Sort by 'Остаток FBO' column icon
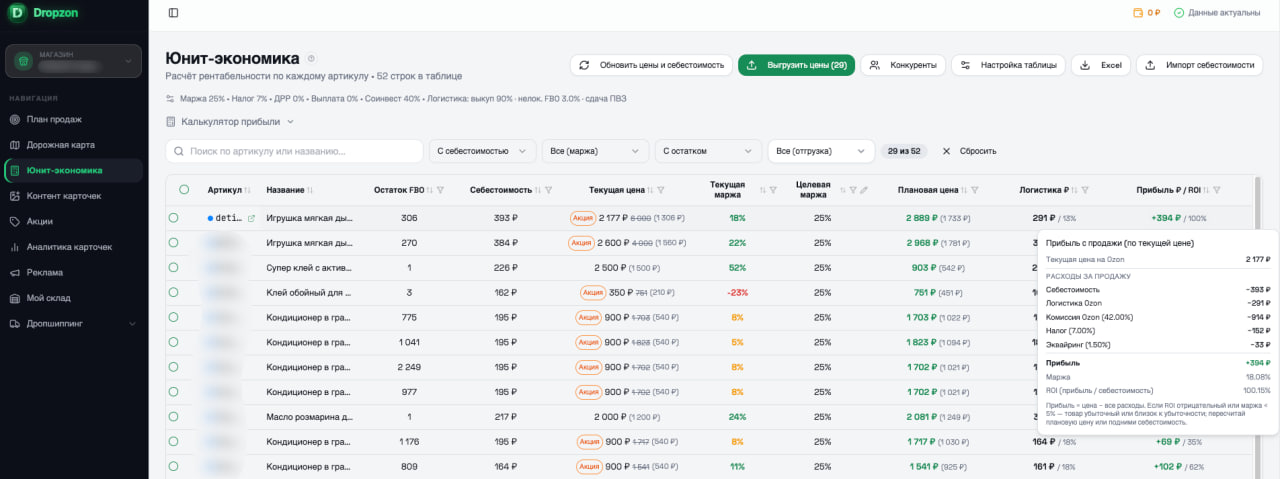This screenshot has height=479, width=1280. (429, 190)
